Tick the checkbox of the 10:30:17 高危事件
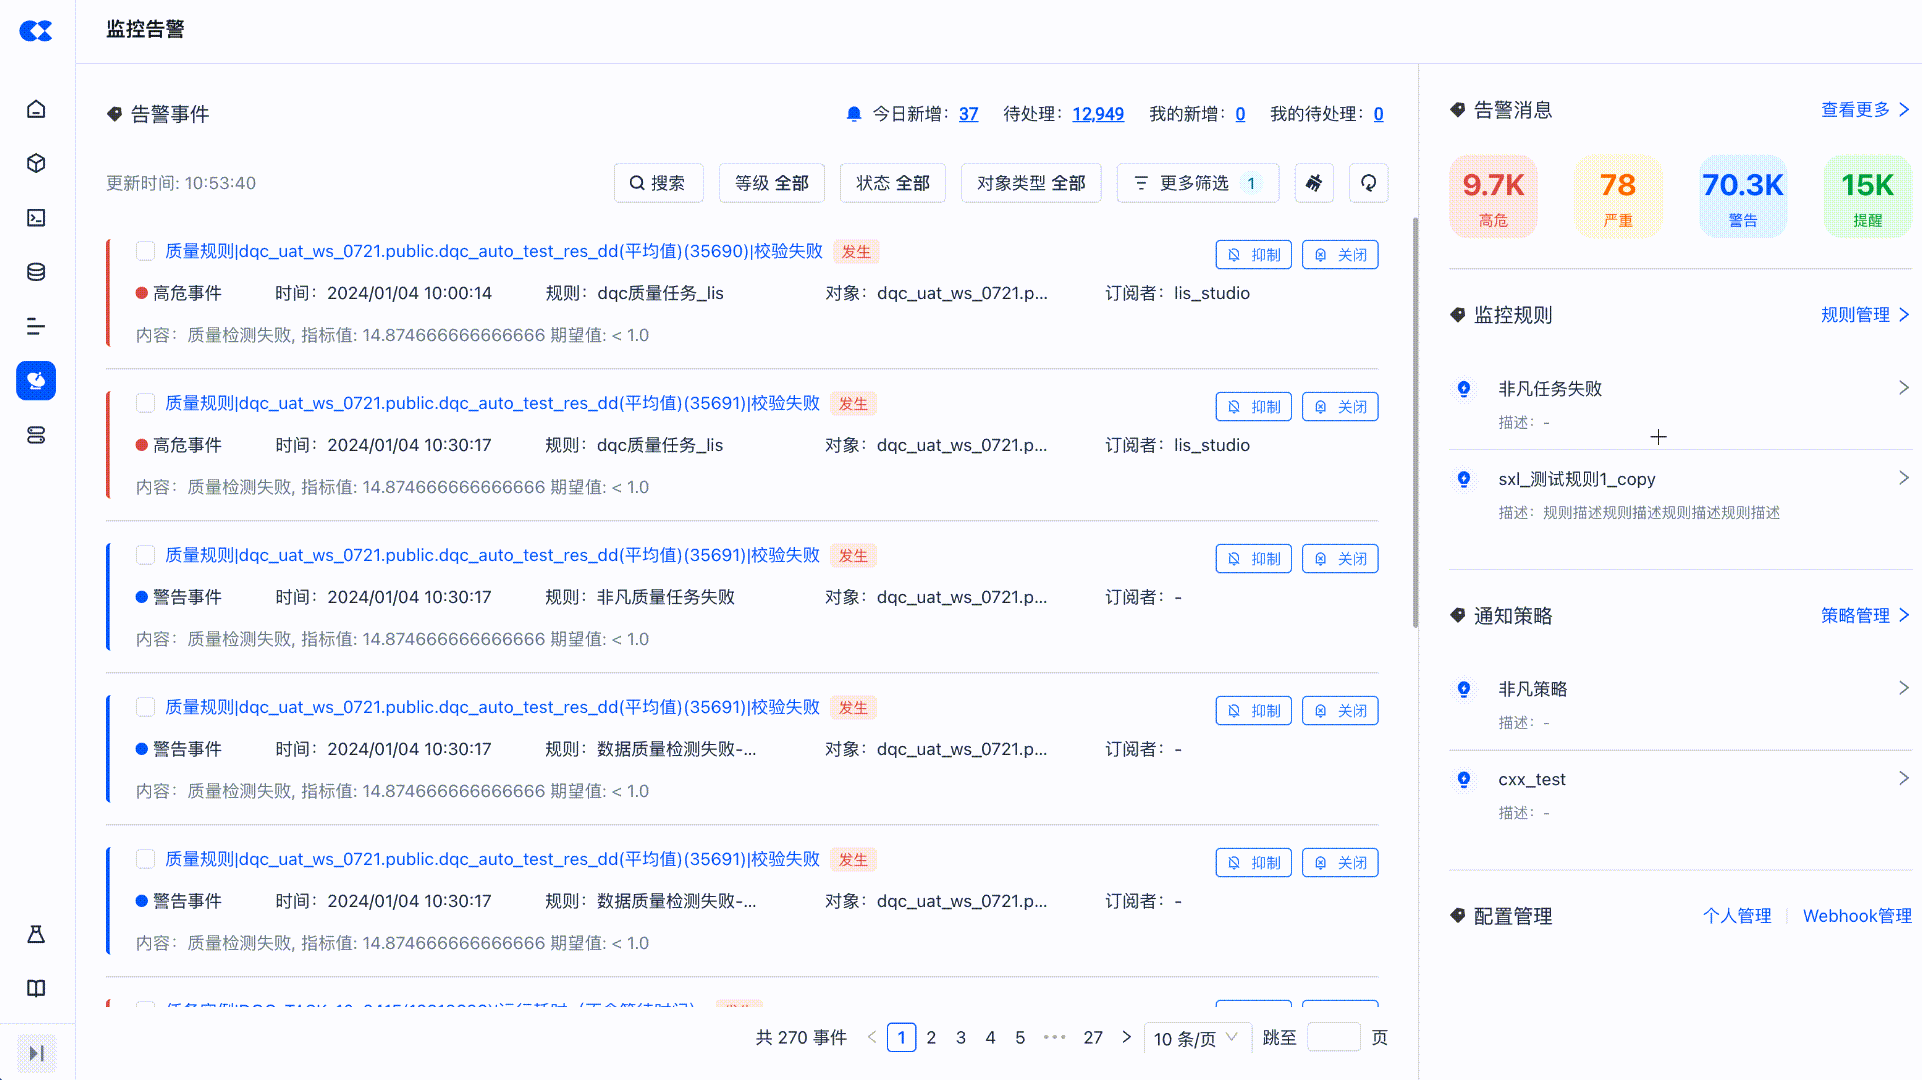This screenshot has width=1922, height=1080. 146,403
